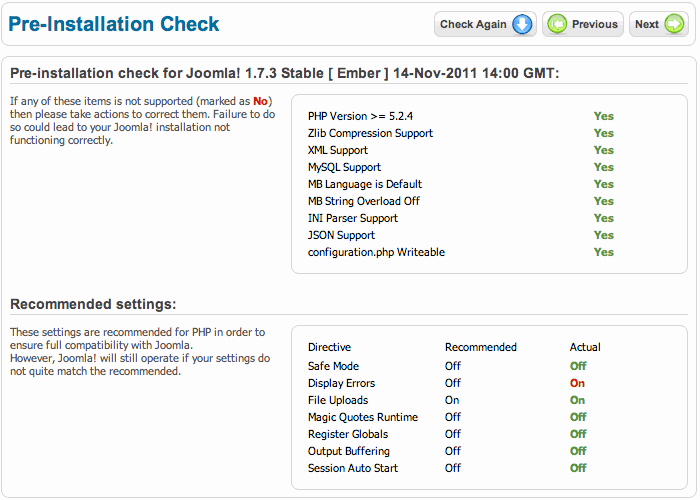Click the green right-arrow Next icon

click(x=674, y=24)
